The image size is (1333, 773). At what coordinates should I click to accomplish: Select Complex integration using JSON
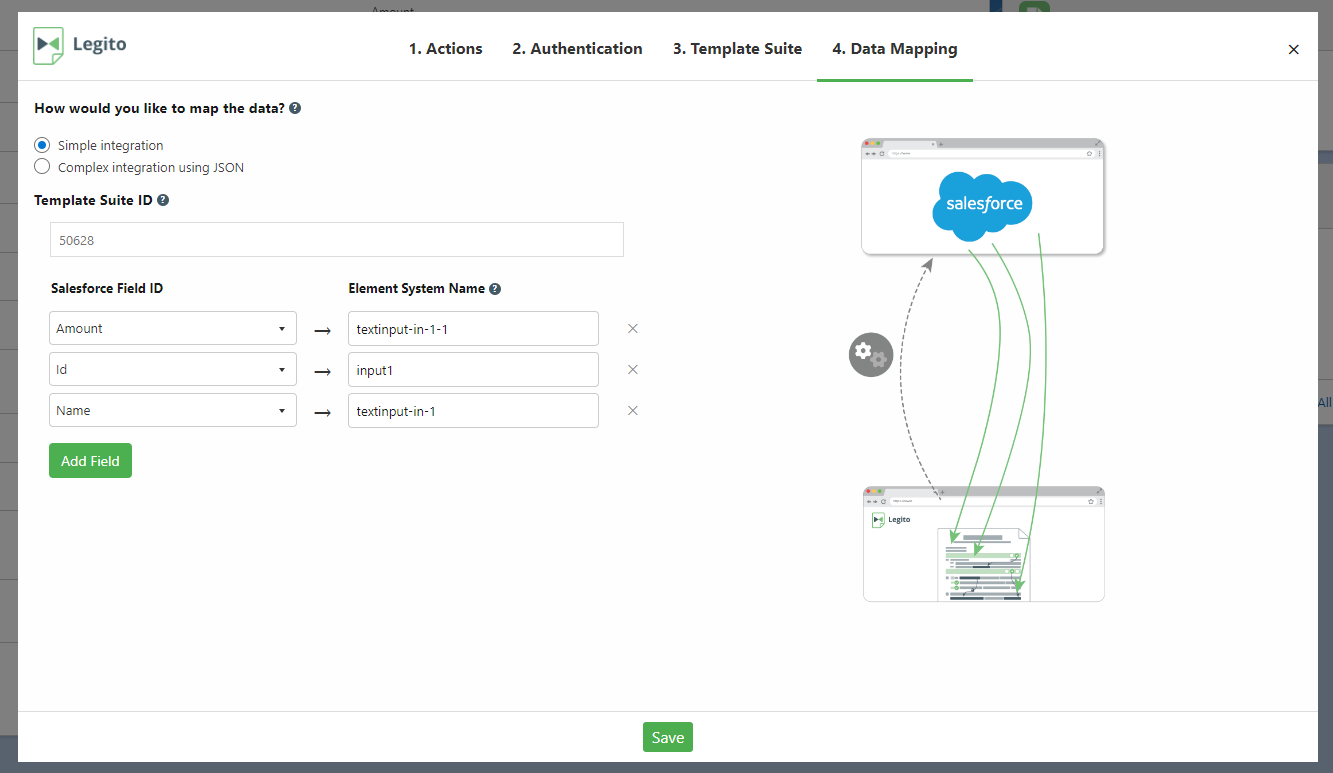(x=42, y=167)
